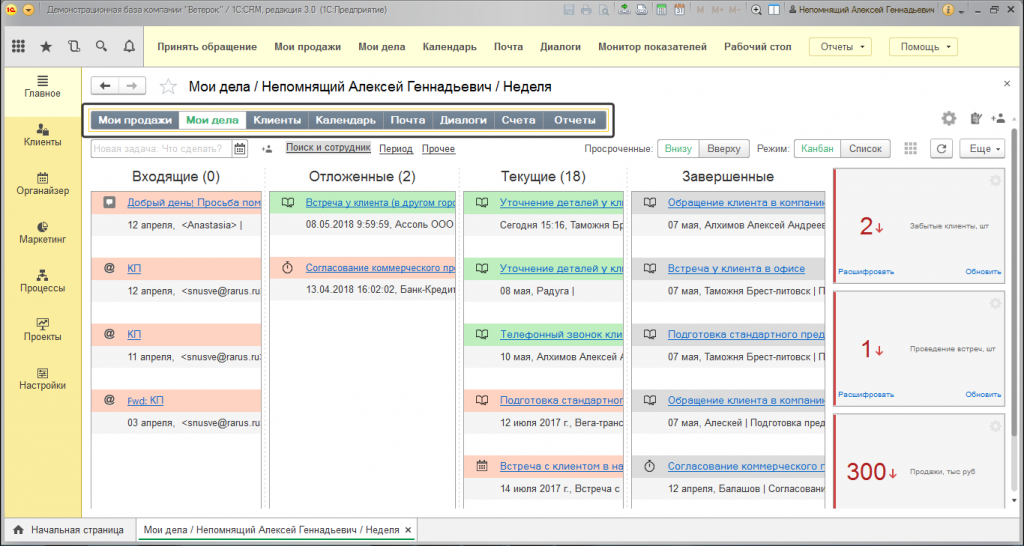
Task: Open the Еще dropdown menu
Action: (982, 149)
